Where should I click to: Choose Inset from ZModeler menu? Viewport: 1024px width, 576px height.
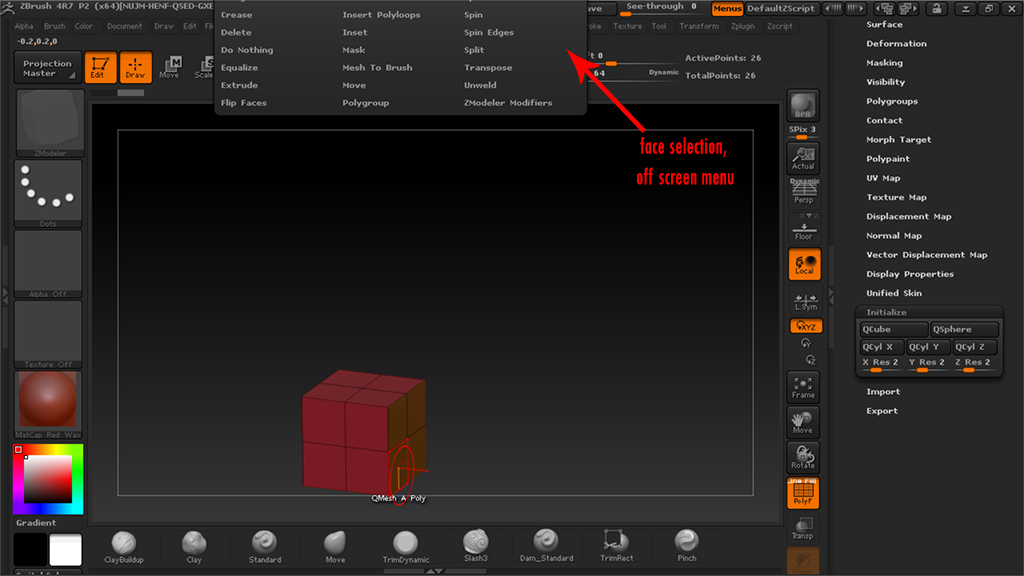[355, 32]
